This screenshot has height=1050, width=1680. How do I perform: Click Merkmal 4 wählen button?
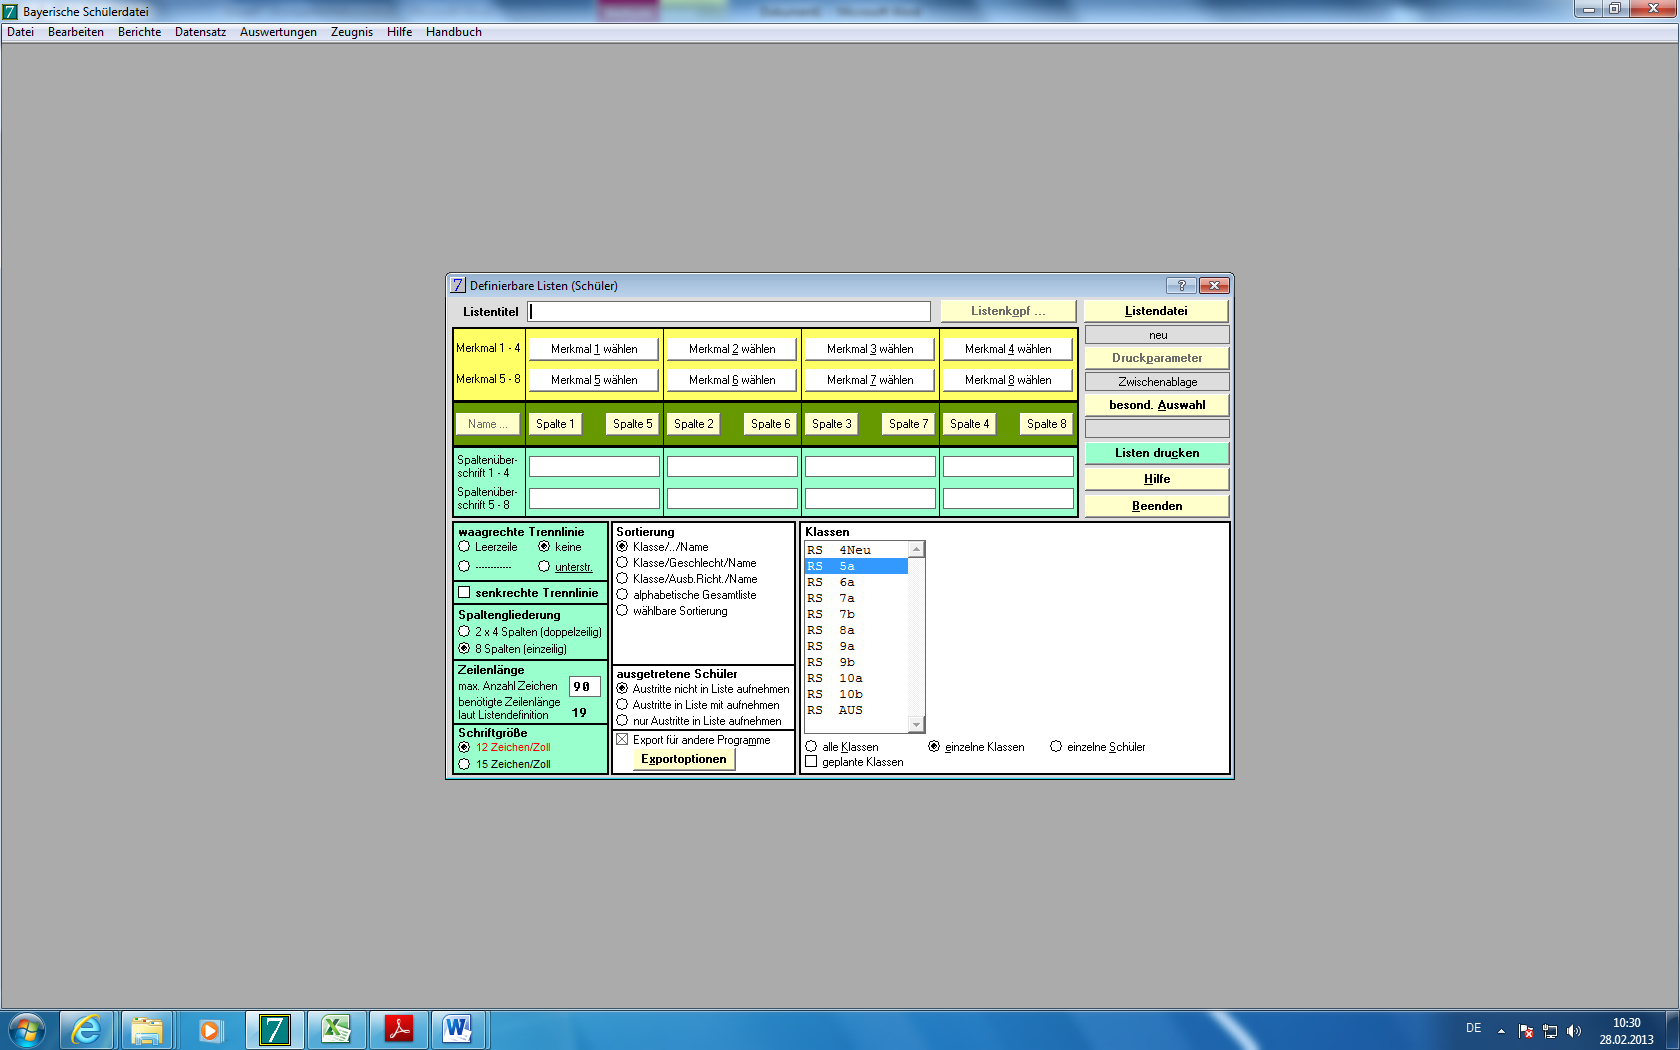tap(1008, 349)
